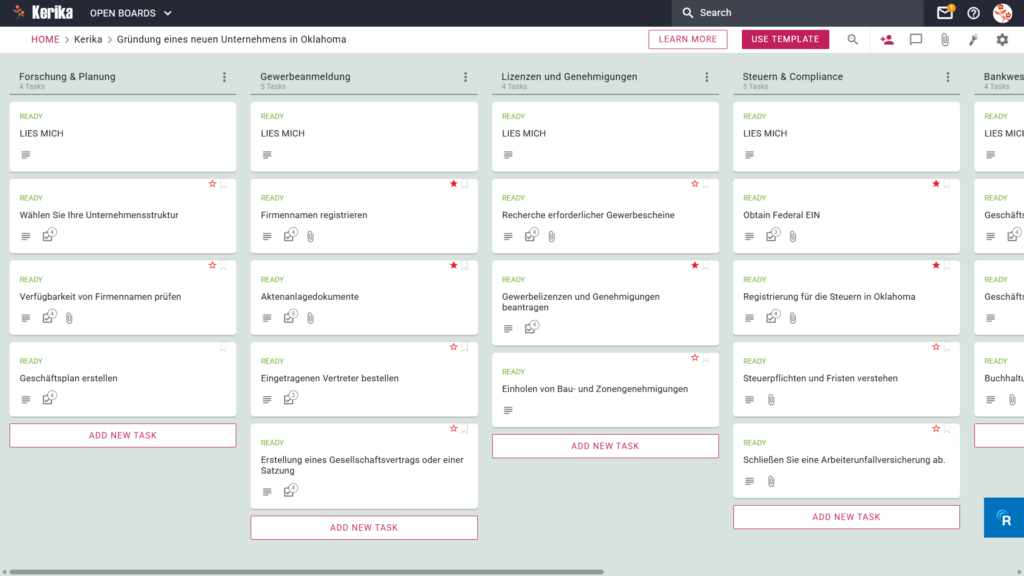
Task: Toggle star on Wählen Sie Ihre Unternehmensstruktur
Action: (x=212, y=184)
